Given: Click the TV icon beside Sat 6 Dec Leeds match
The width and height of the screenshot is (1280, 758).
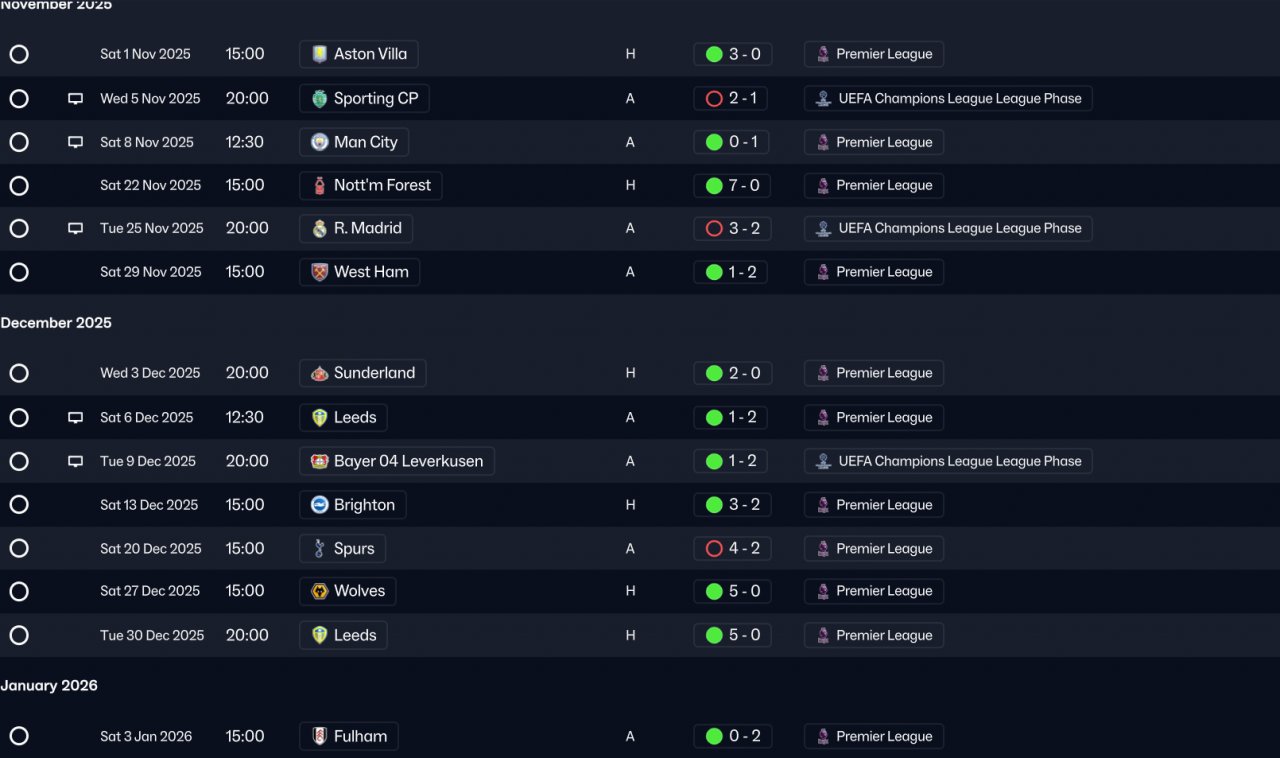Looking at the screenshot, I should (75, 418).
